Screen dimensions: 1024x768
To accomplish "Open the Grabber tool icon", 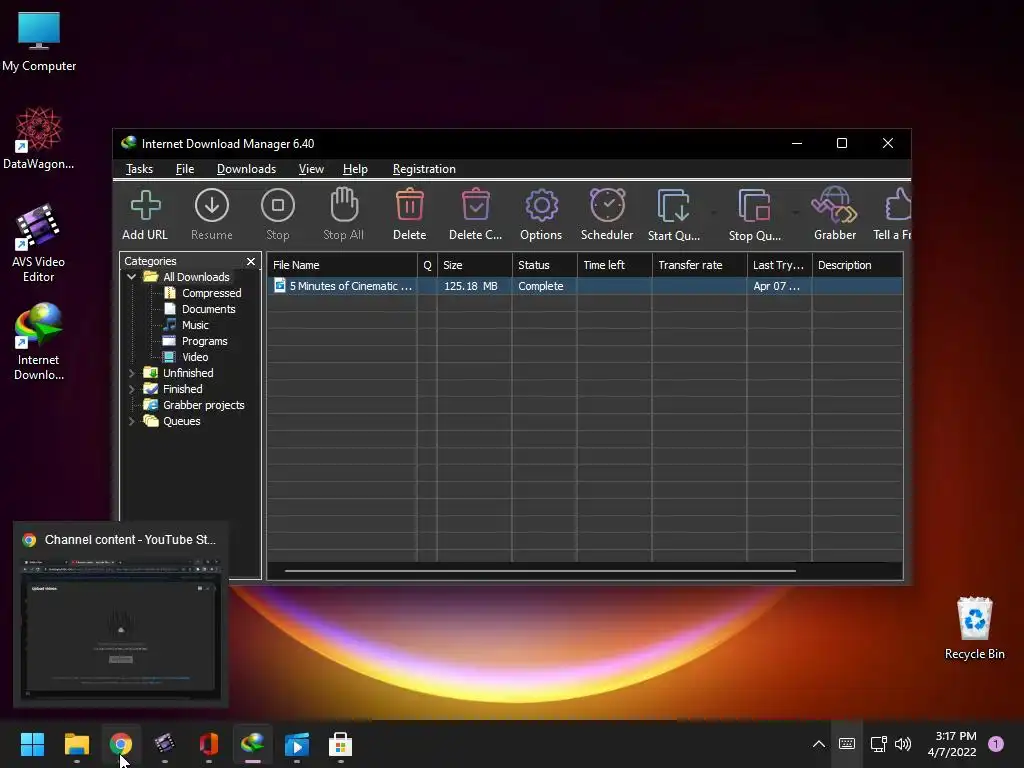I will [835, 214].
